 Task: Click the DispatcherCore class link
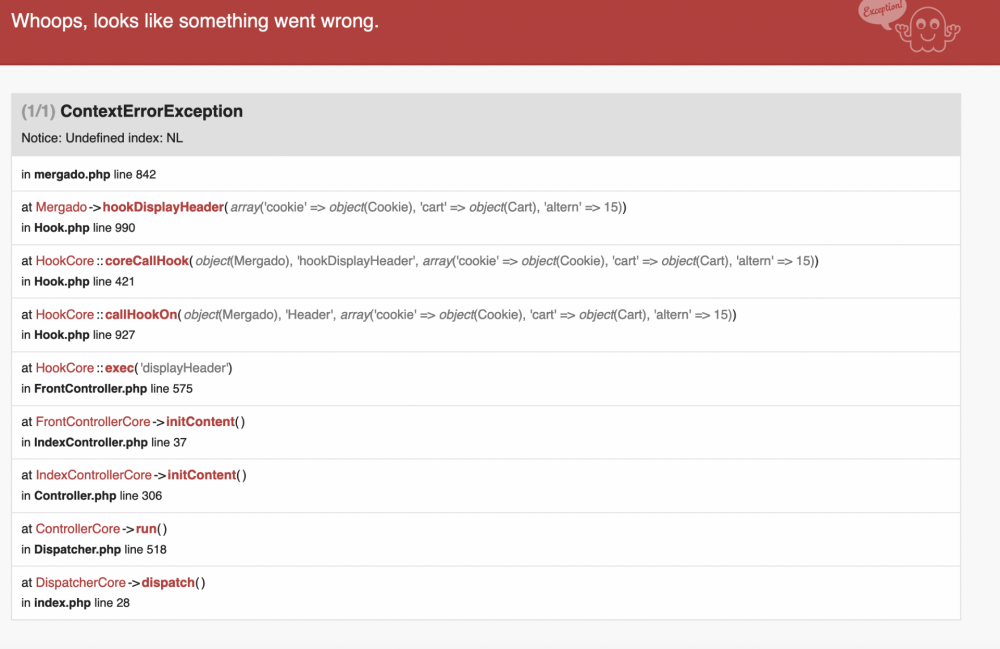[x=81, y=582]
